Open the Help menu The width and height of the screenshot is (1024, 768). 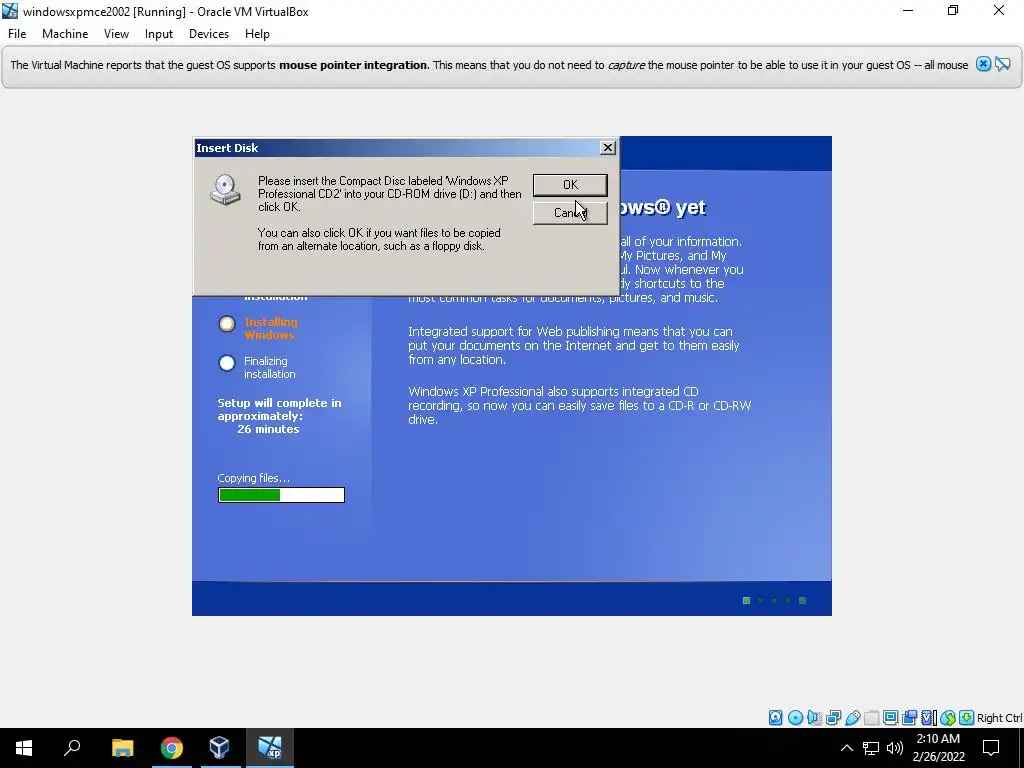tap(257, 34)
